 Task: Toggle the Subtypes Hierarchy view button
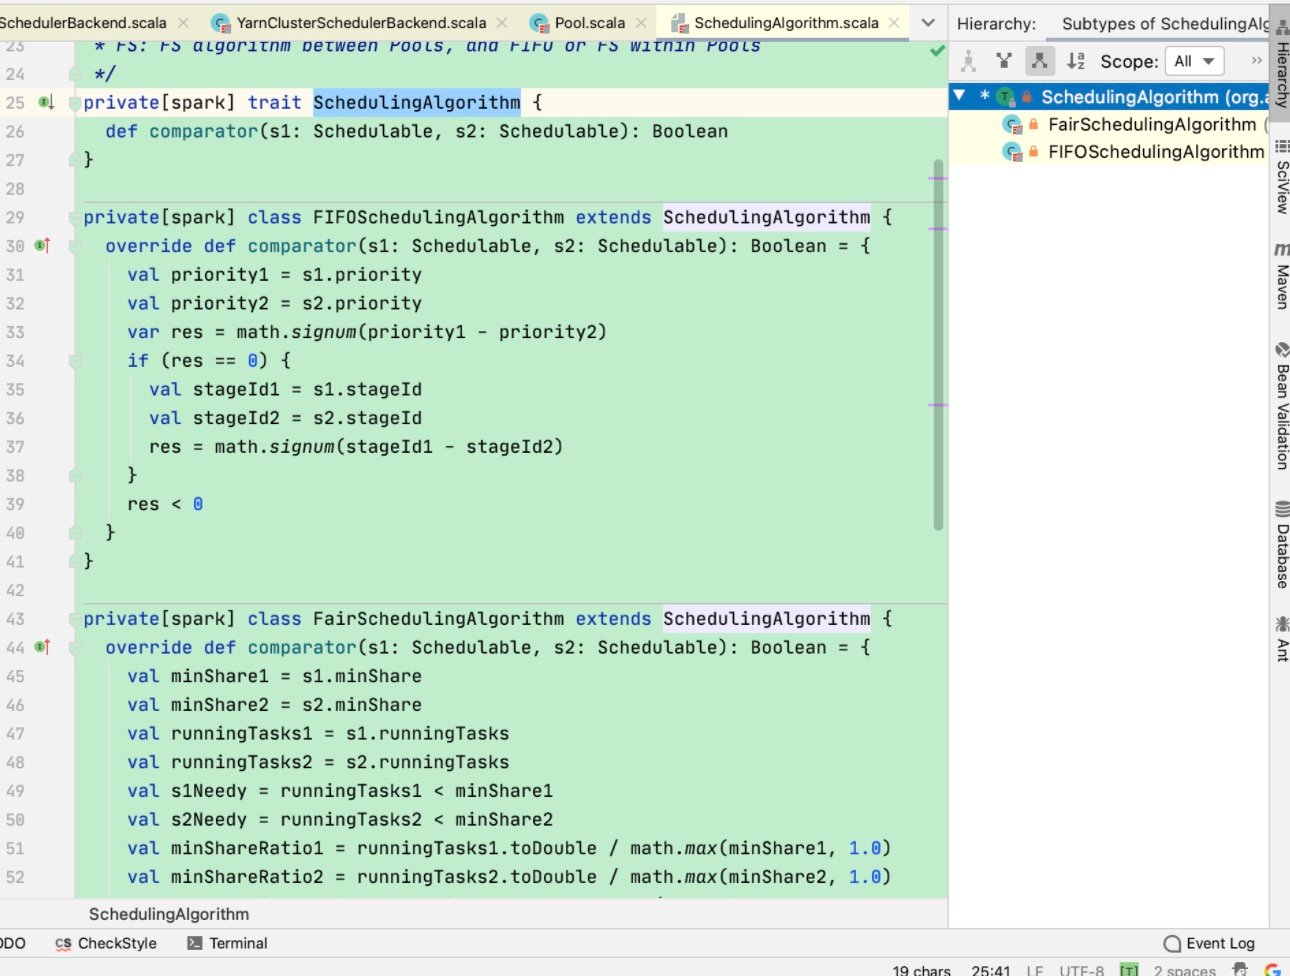[x=1040, y=61]
